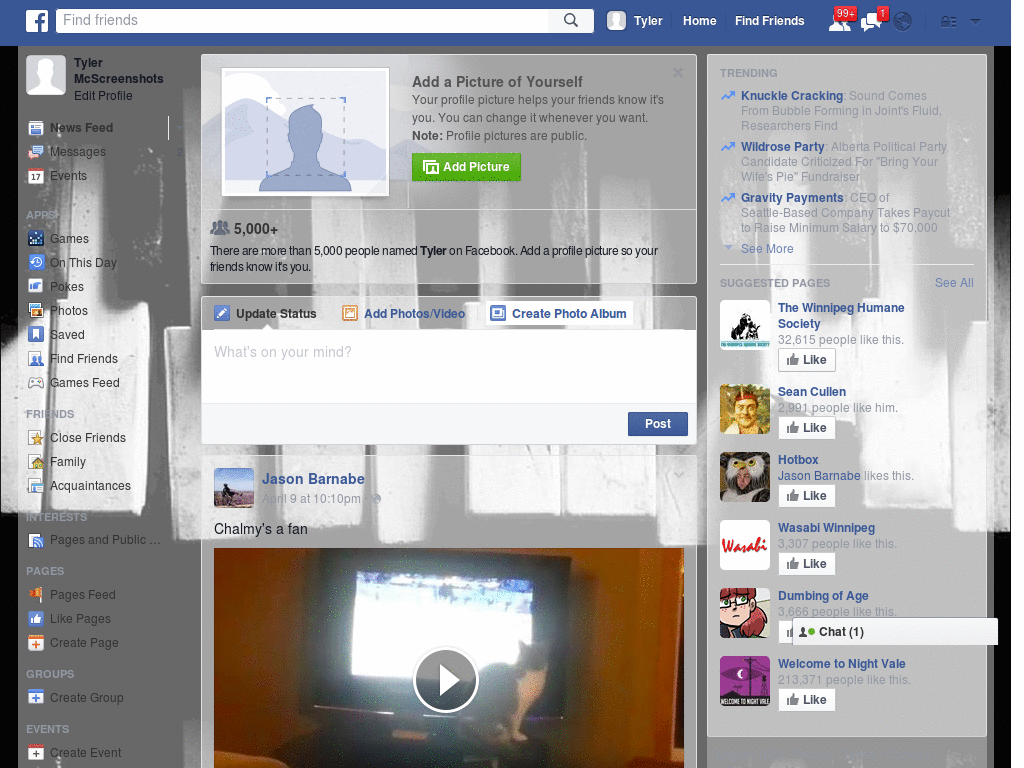
Task: Dismiss the Add a Picture card
Action: coord(678,73)
